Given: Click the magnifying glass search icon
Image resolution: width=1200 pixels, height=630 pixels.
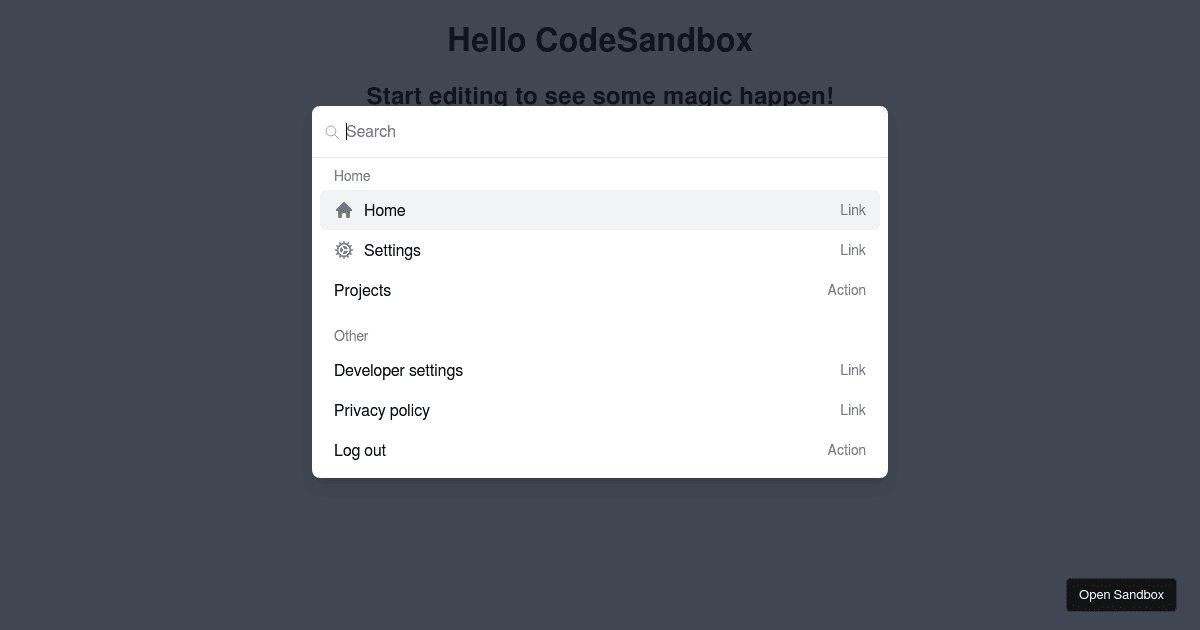Looking at the screenshot, I should click(x=331, y=131).
